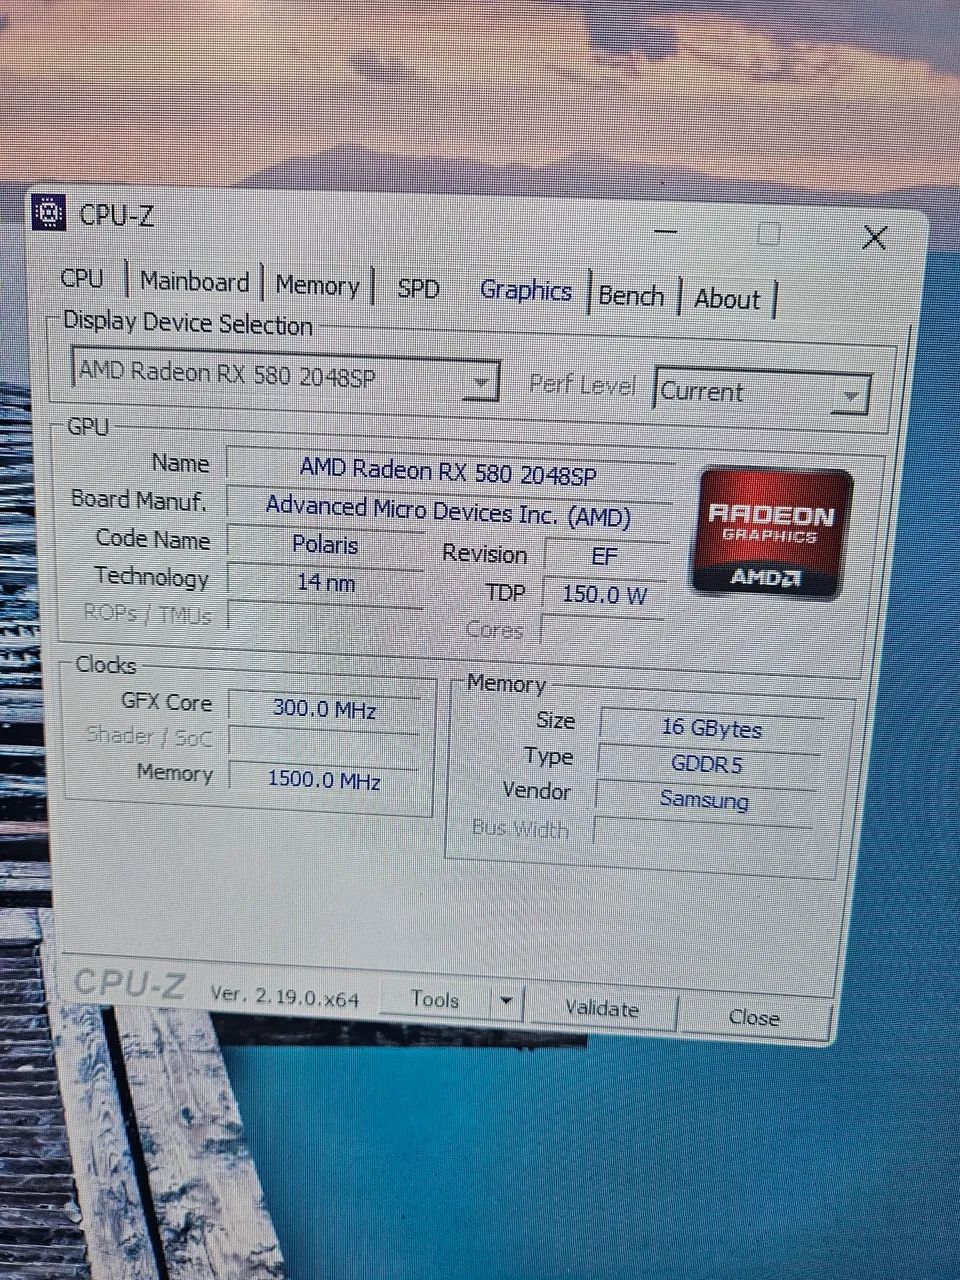Open the About tab
Image resolution: width=960 pixels, height=1280 pixels.
[727, 299]
